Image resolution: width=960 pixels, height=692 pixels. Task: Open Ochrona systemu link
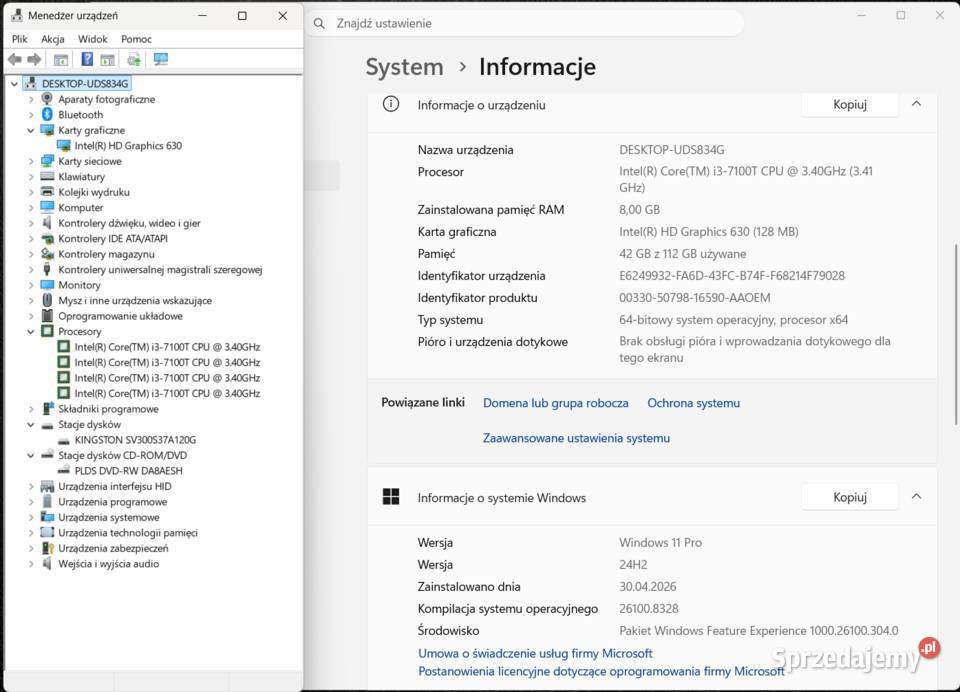(693, 403)
